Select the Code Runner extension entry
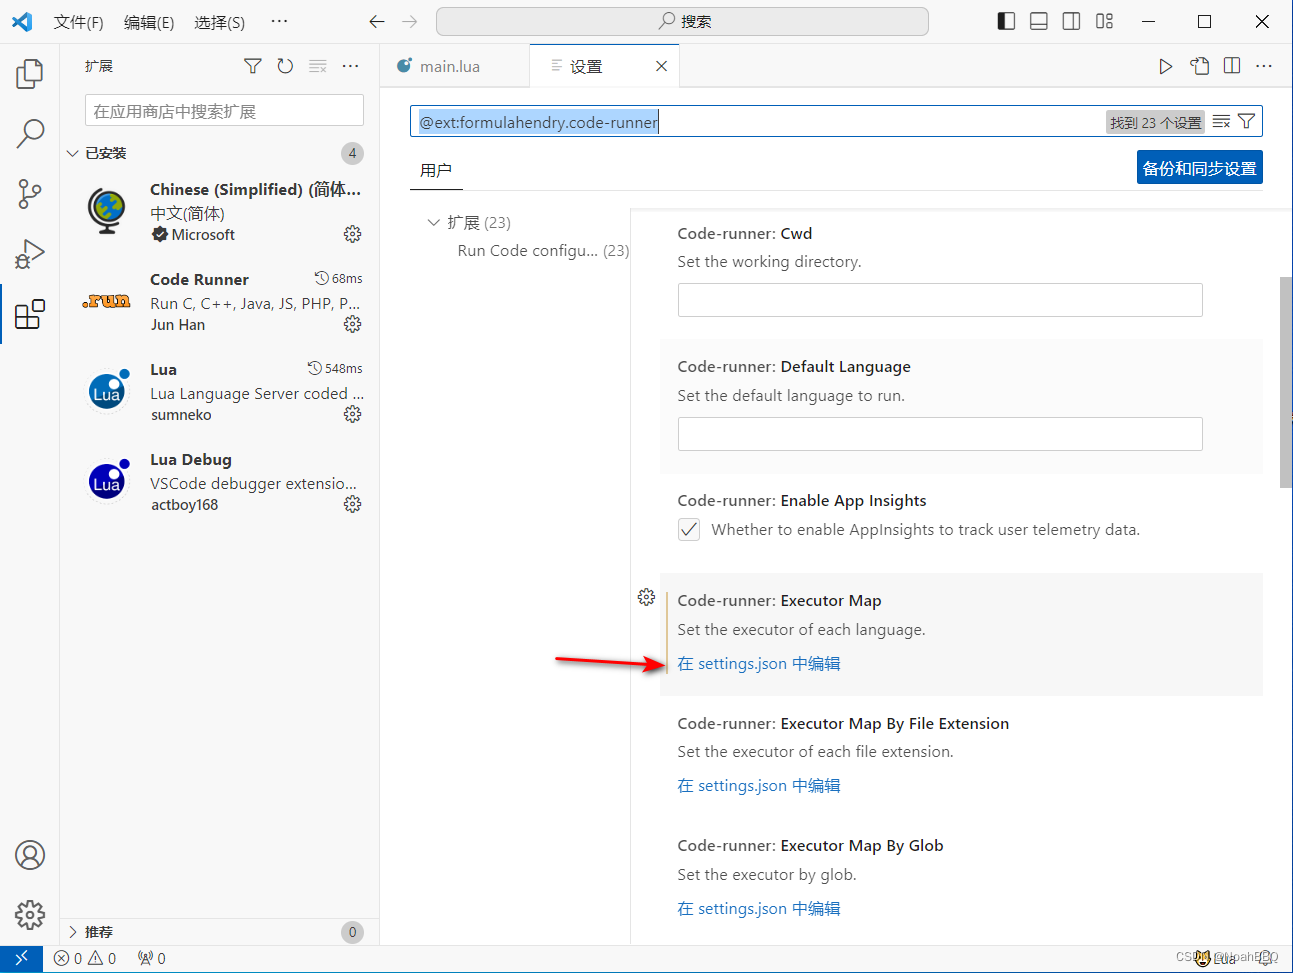 click(219, 301)
